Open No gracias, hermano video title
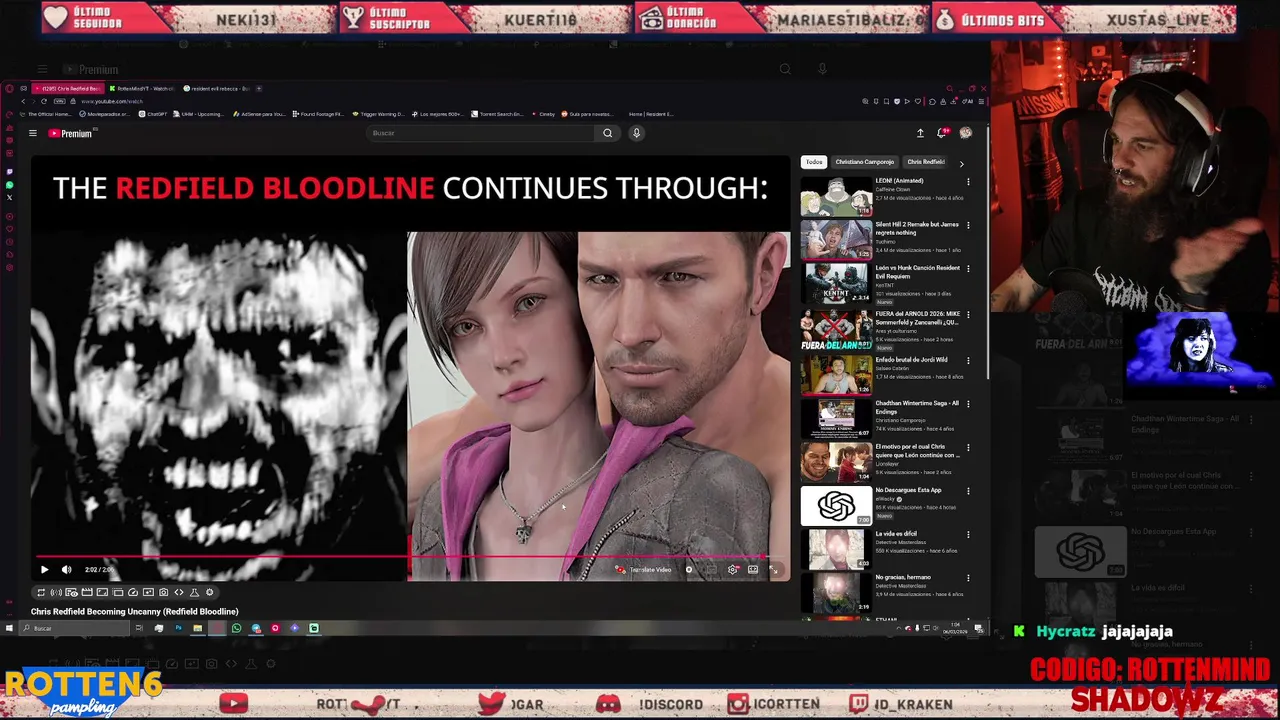 tap(903, 577)
